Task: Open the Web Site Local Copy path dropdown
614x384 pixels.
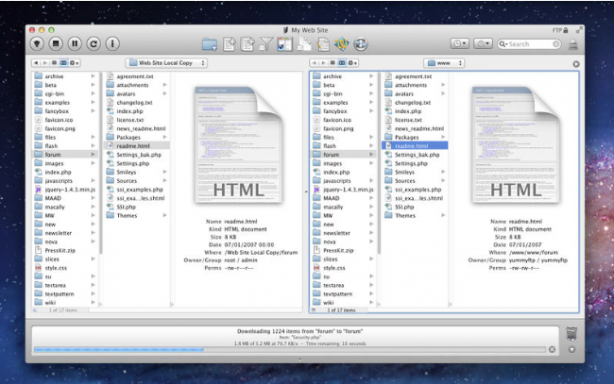Action: click(x=166, y=63)
